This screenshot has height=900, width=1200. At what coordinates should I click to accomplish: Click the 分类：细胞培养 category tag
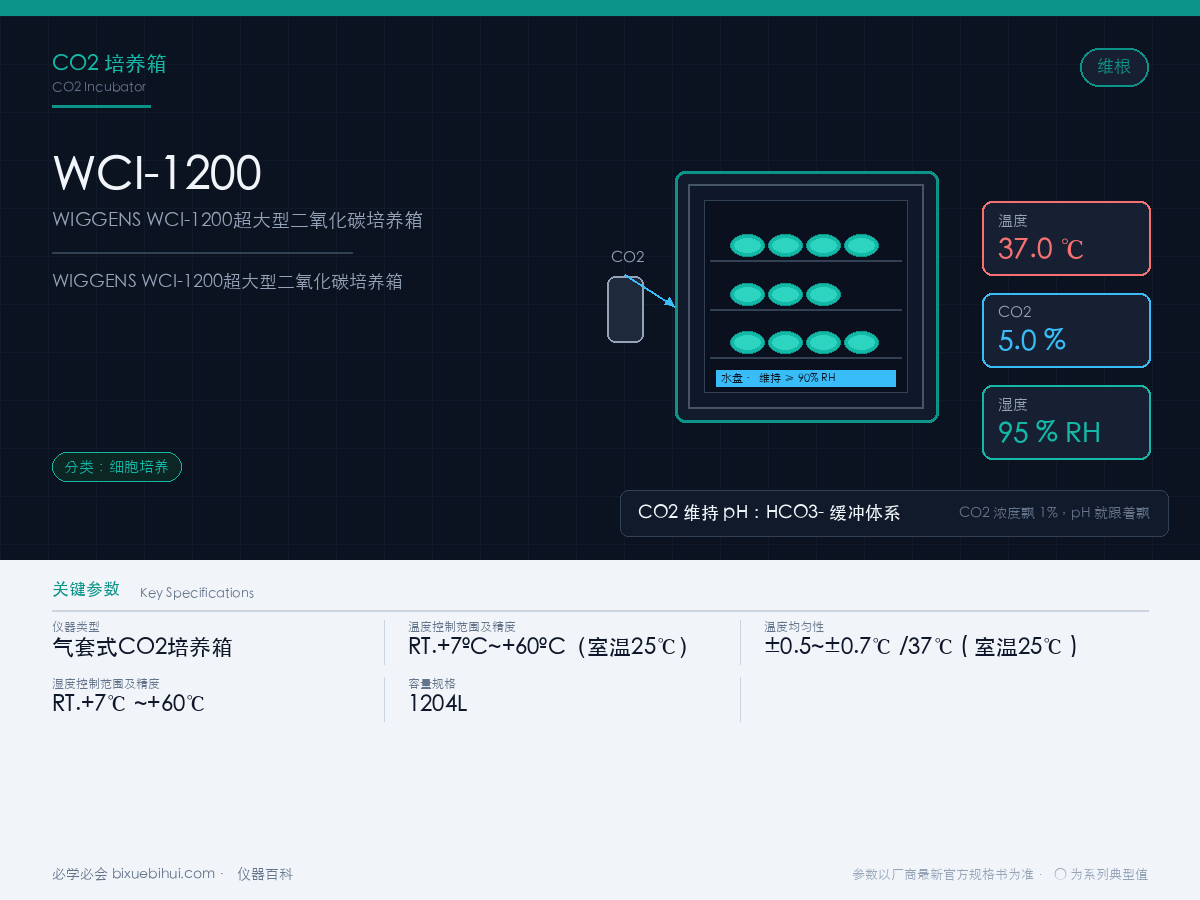tap(117, 467)
